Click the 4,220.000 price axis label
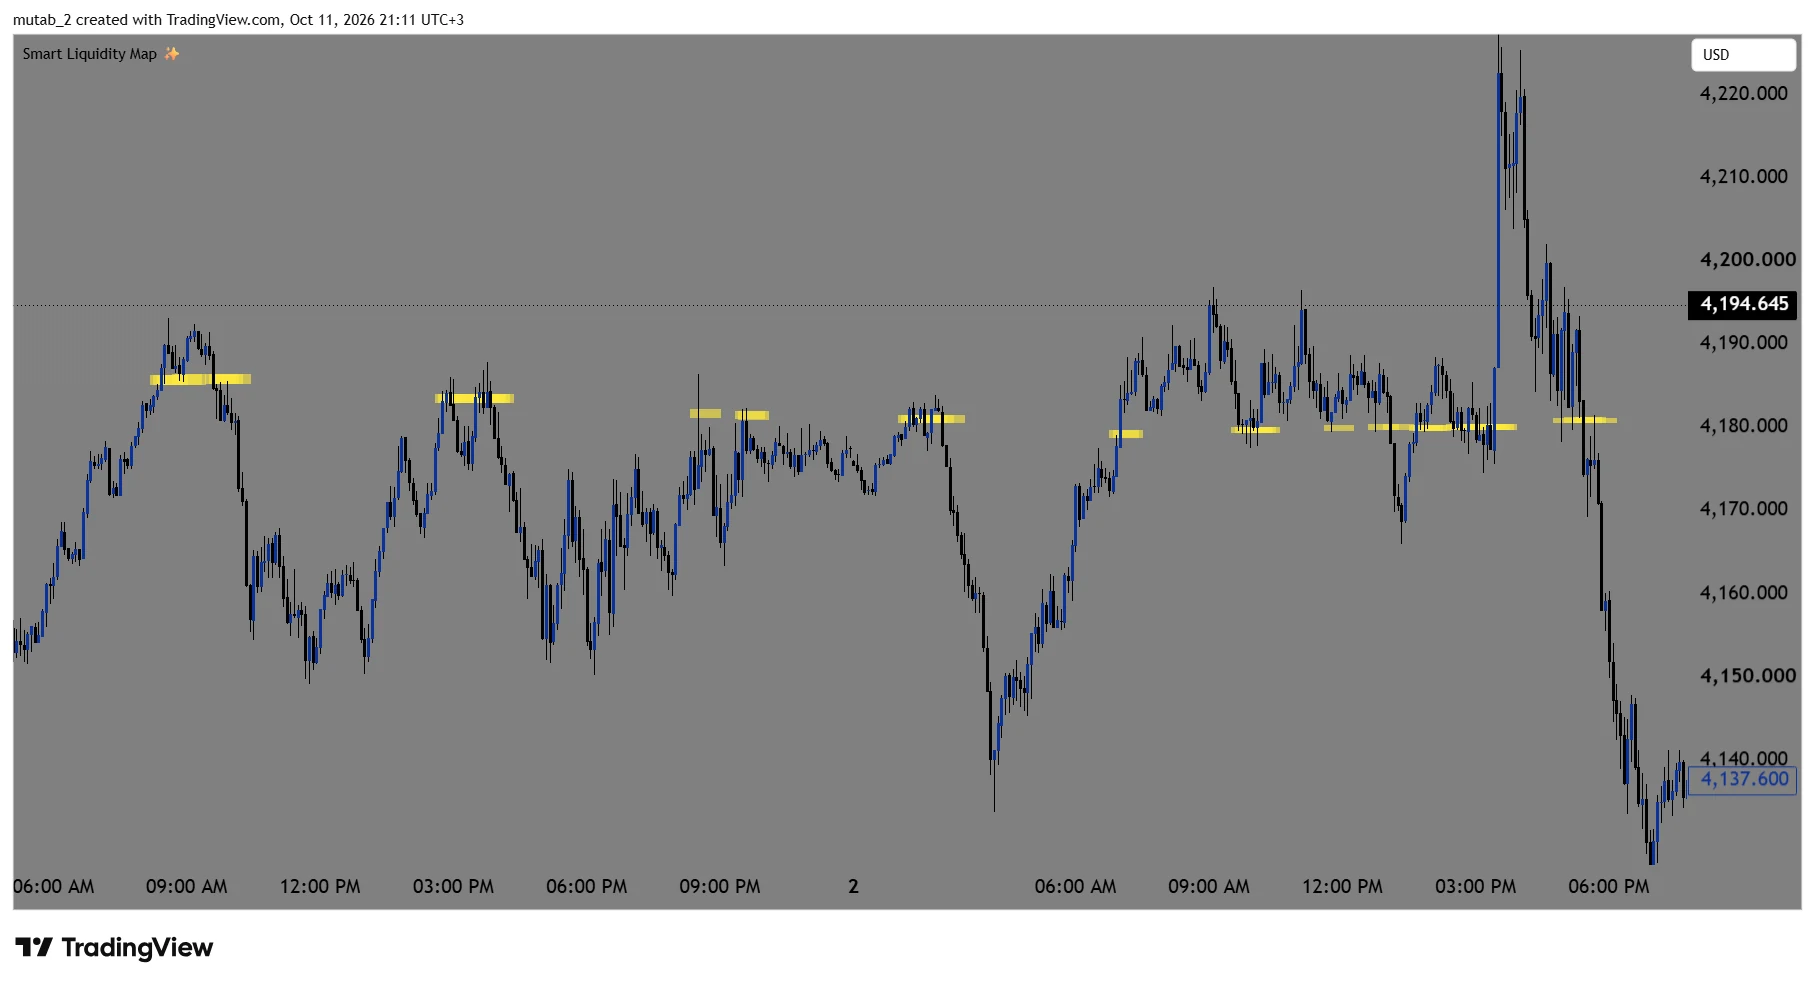This screenshot has height=985, width=1815. coord(1744,94)
